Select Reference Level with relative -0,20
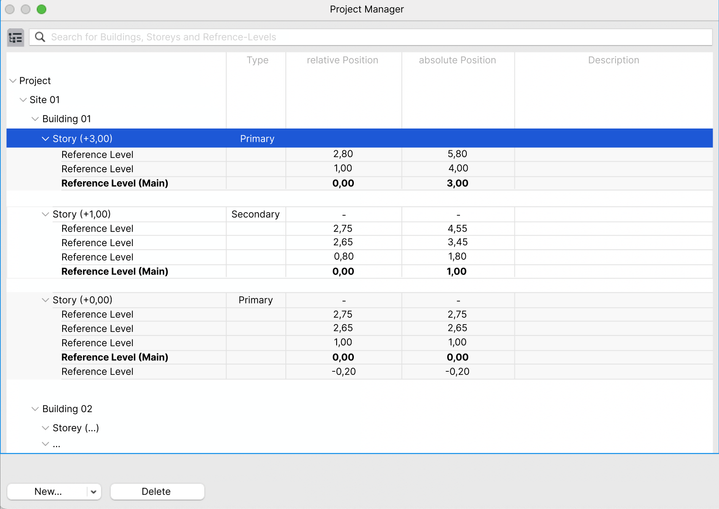The width and height of the screenshot is (719, 509). [x=97, y=371]
